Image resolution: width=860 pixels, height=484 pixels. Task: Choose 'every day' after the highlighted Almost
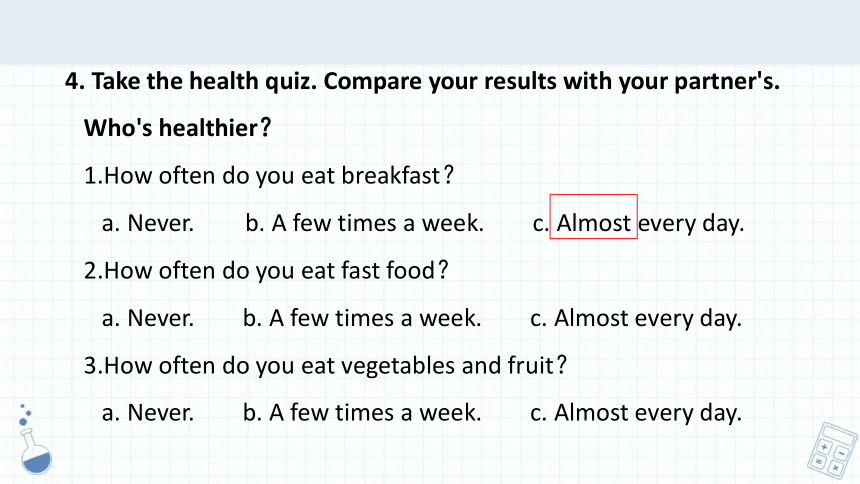[691, 224]
